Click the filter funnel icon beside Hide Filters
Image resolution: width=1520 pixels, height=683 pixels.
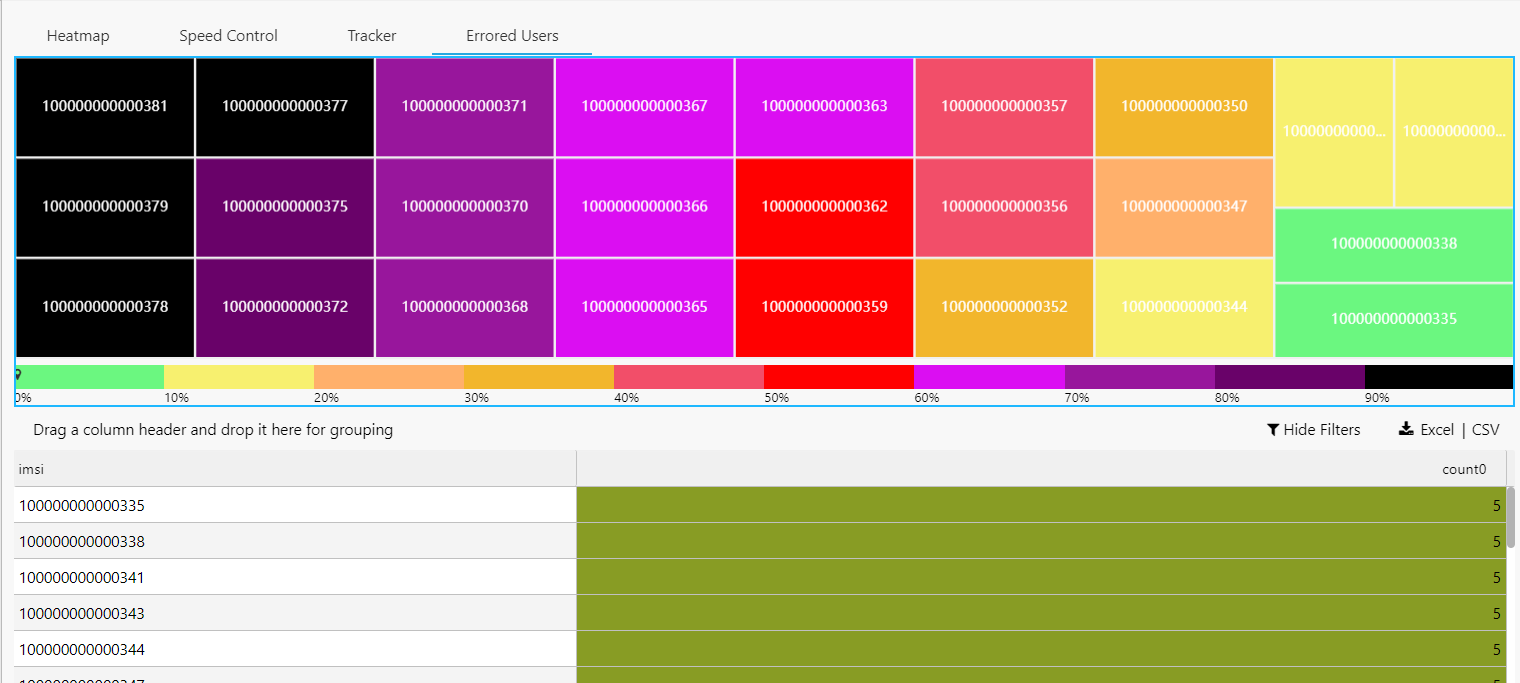pyautogui.click(x=1273, y=430)
